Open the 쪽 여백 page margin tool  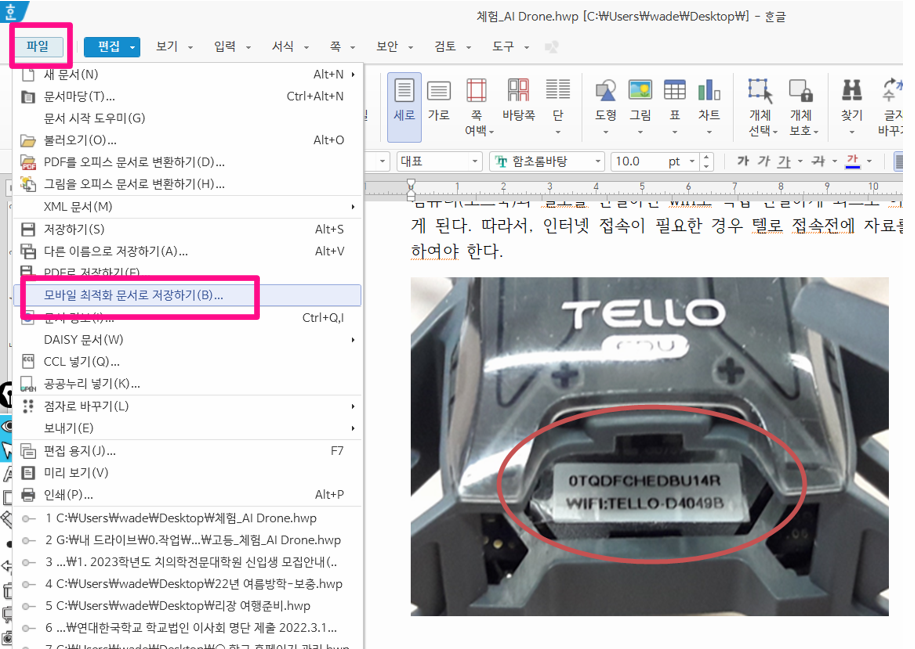pos(477,107)
